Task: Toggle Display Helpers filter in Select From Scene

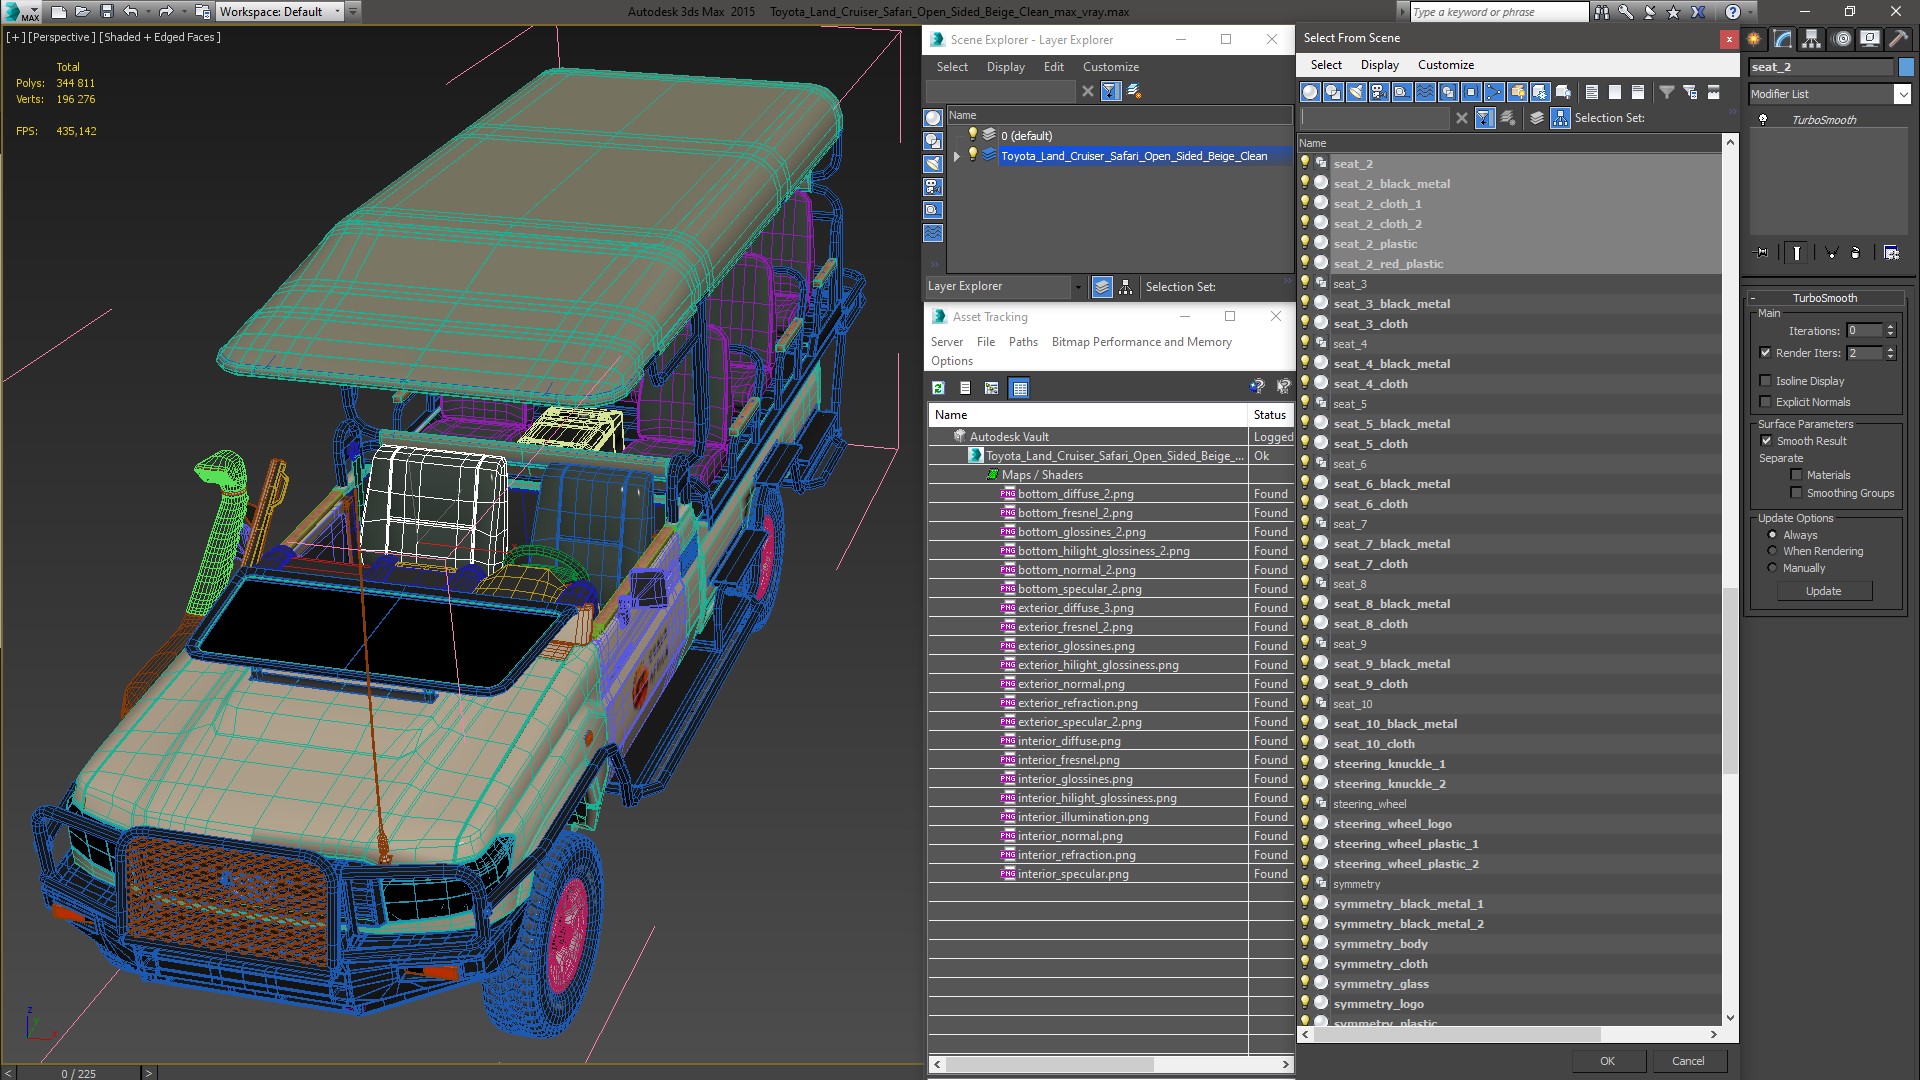Action: click(1402, 92)
